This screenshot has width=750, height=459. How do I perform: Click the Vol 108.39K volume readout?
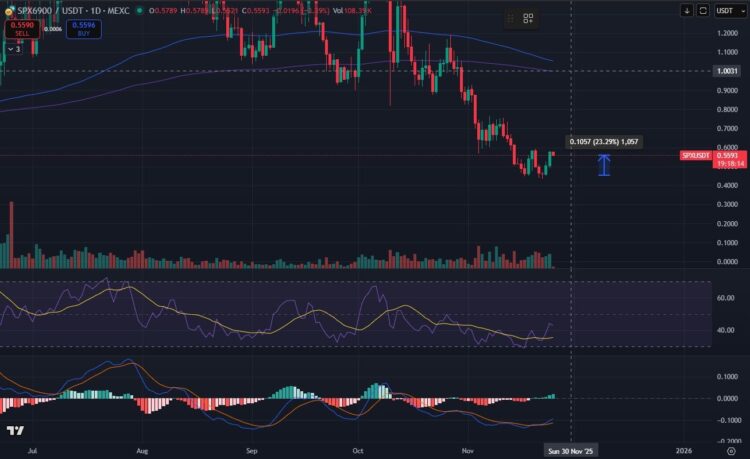[351, 10]
